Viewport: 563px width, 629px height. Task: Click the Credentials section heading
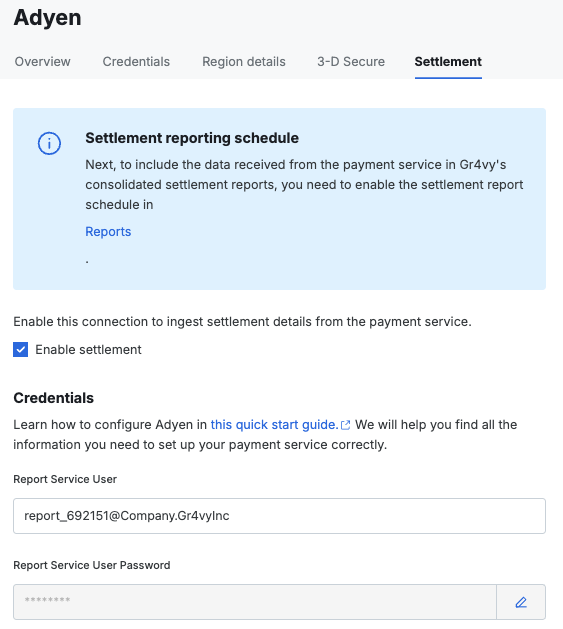coord(53,398)
